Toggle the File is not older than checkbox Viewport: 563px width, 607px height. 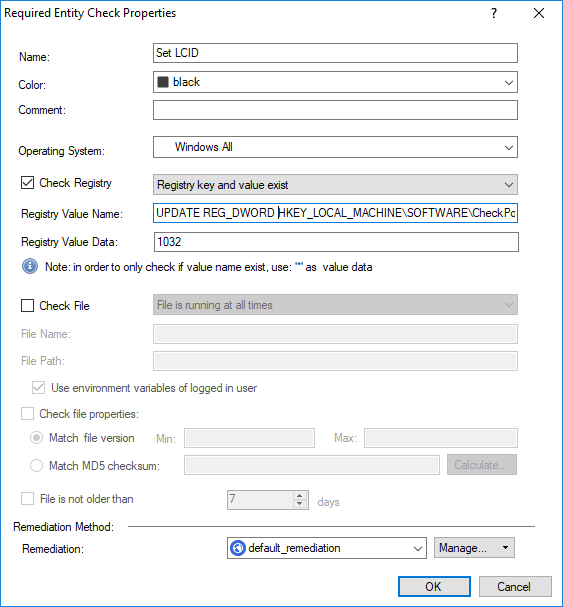(27, 499)
